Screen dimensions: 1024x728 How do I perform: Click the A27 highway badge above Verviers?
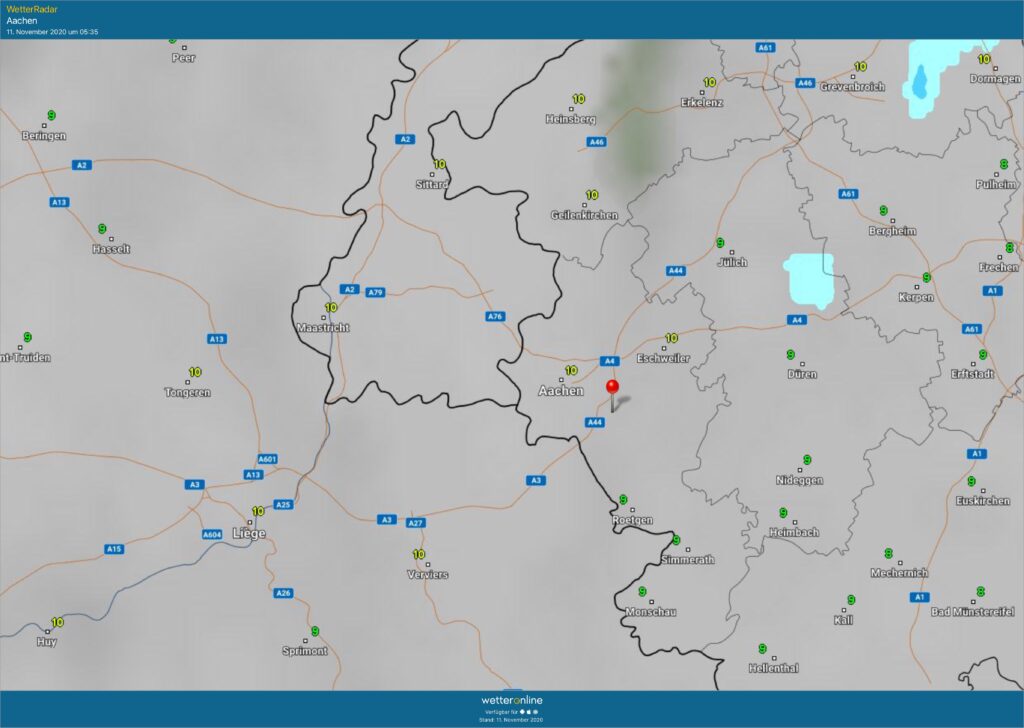click(415, 523)
